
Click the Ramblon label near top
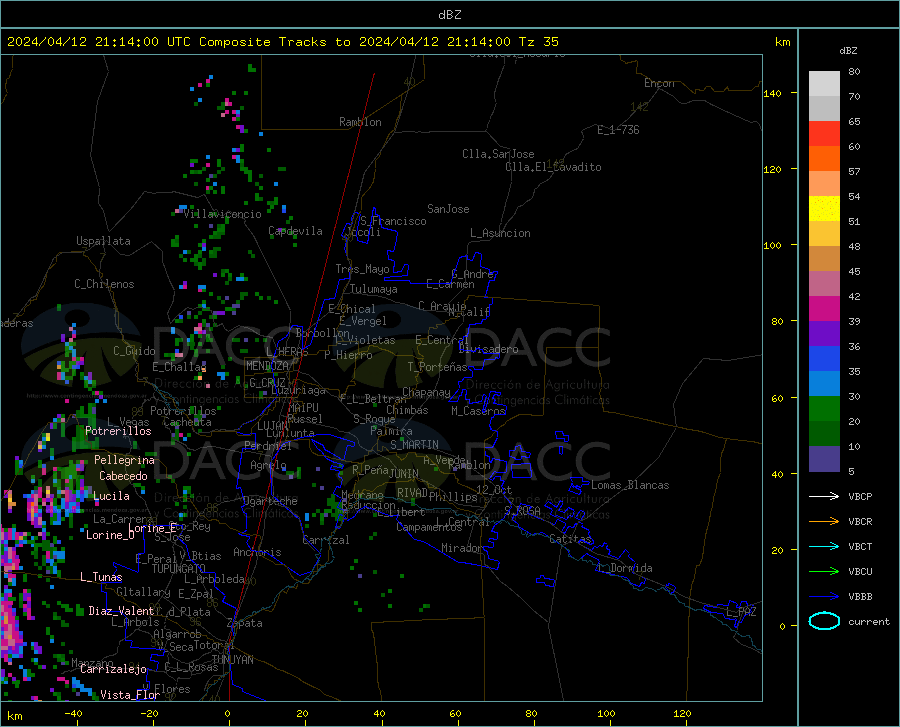360,122
